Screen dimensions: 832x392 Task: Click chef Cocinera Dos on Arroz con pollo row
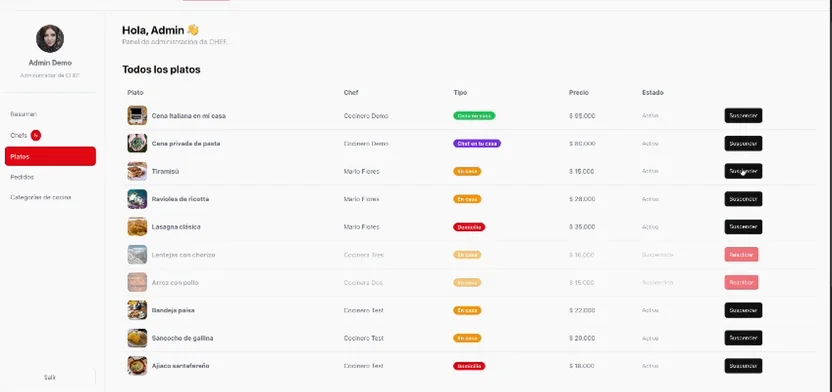point(363,282)
